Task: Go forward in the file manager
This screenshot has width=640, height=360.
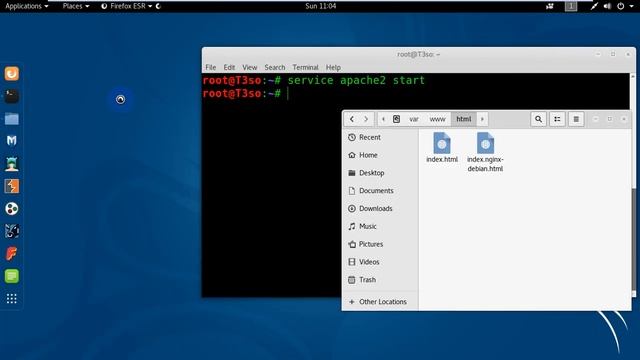Action: click(x=366, y=119)
